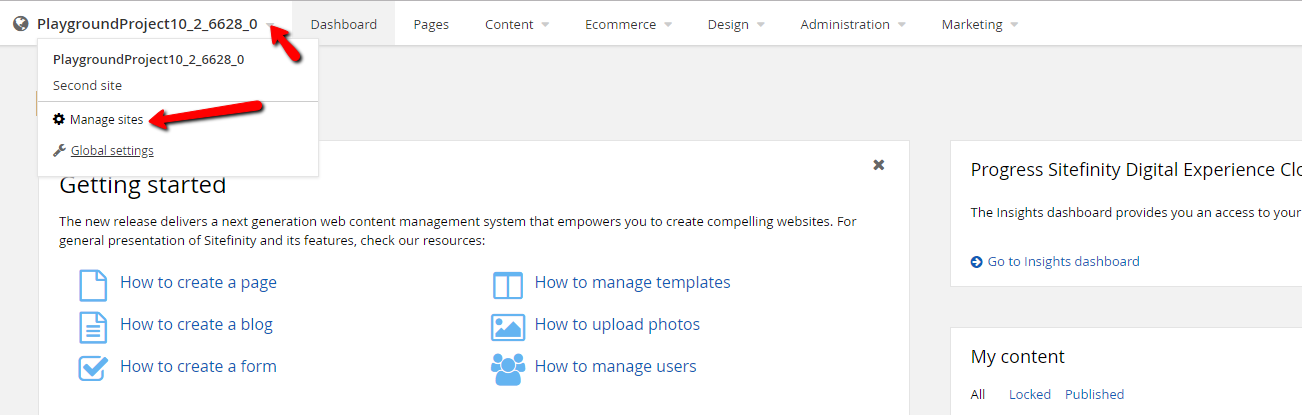Open Manage sites

pos(106,120)
